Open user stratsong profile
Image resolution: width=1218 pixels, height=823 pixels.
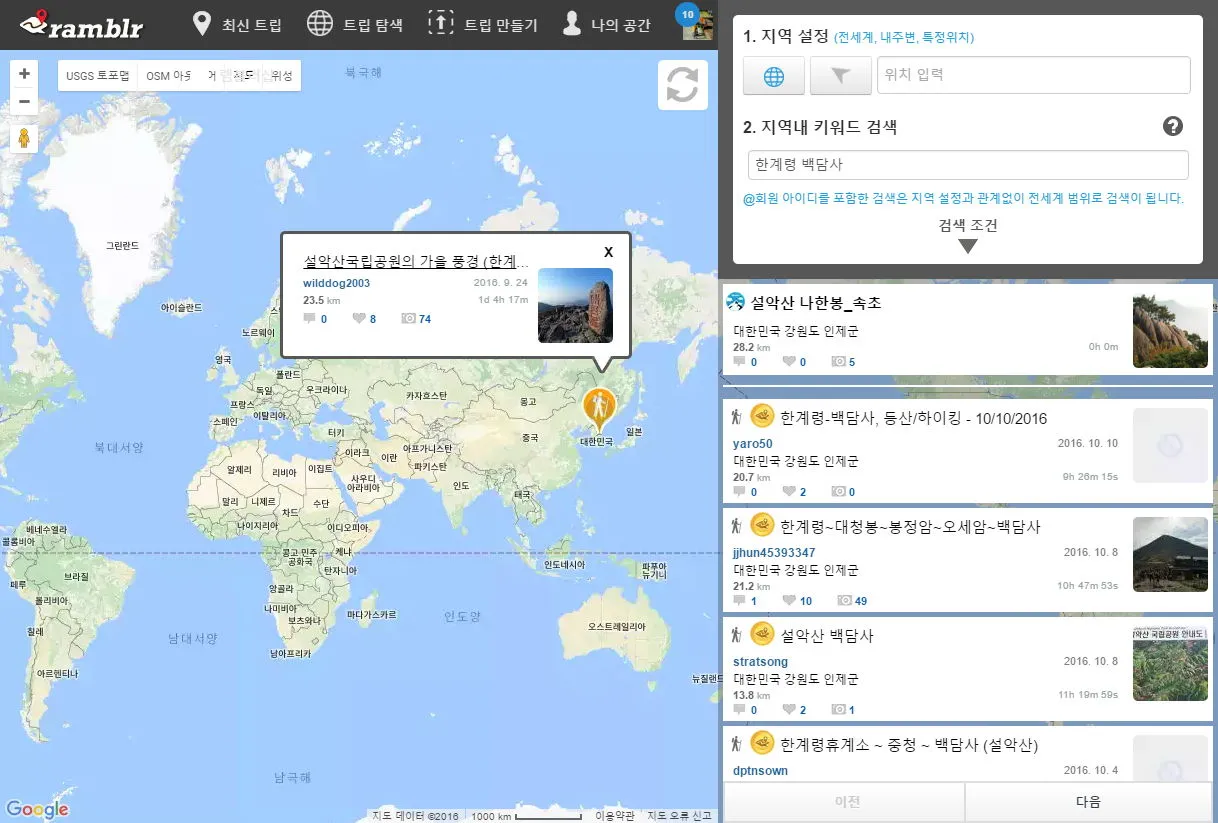(x=760, y=661)
